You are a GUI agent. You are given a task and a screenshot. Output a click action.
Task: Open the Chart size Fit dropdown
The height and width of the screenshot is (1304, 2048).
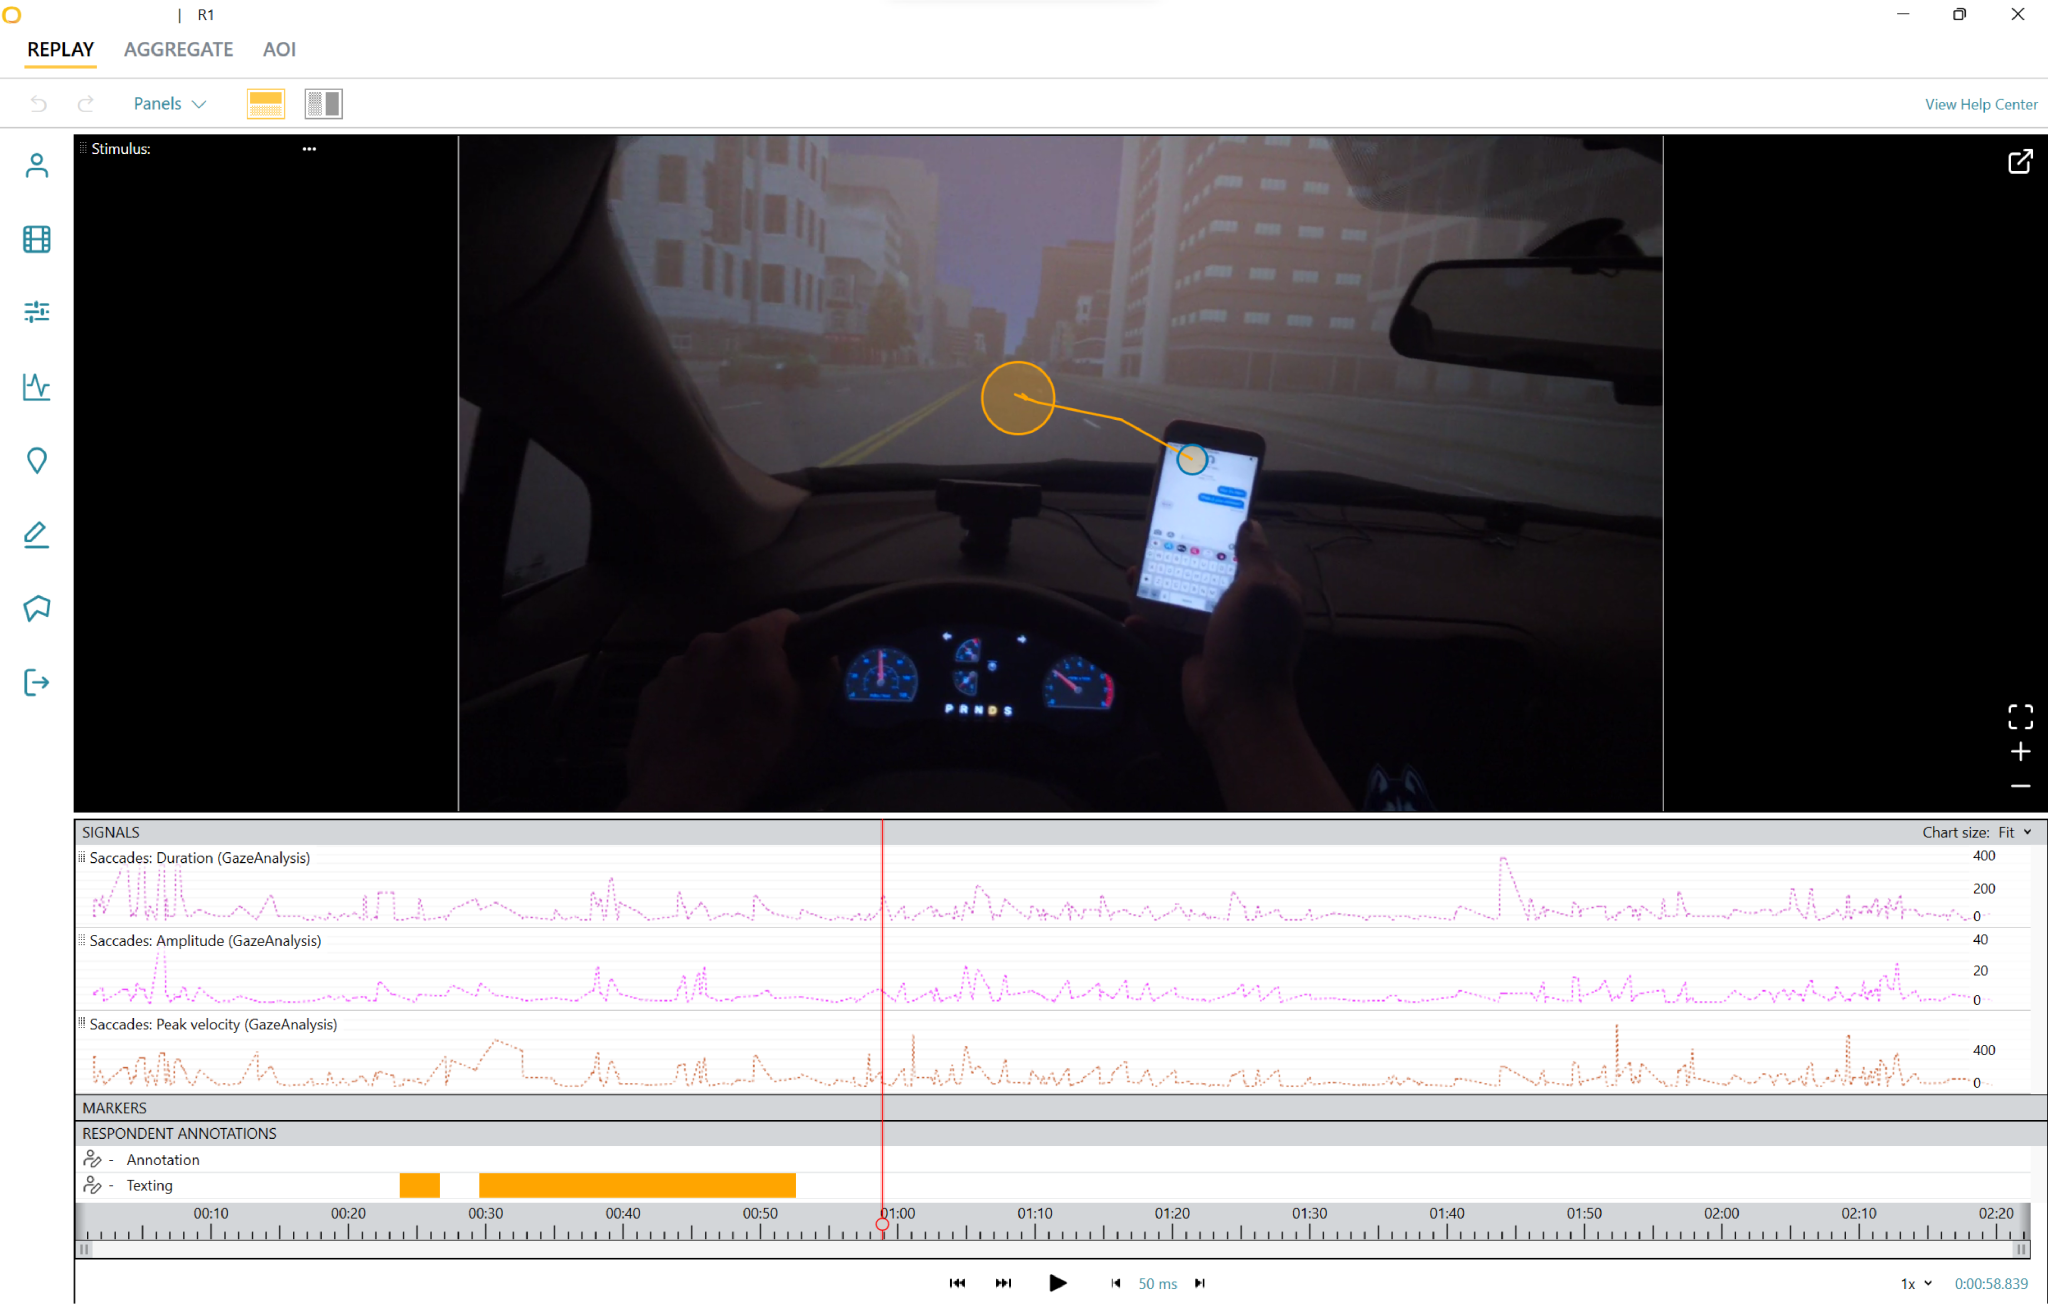coord(2010,831)
